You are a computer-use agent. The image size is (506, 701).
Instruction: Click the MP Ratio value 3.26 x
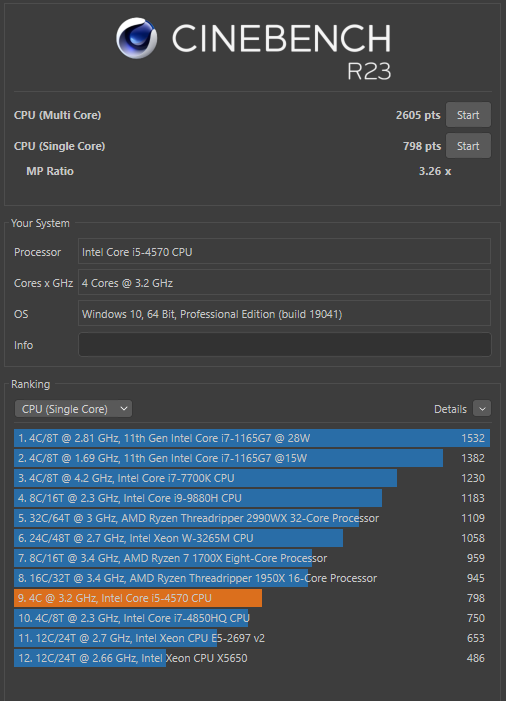[x=434, y=171]
